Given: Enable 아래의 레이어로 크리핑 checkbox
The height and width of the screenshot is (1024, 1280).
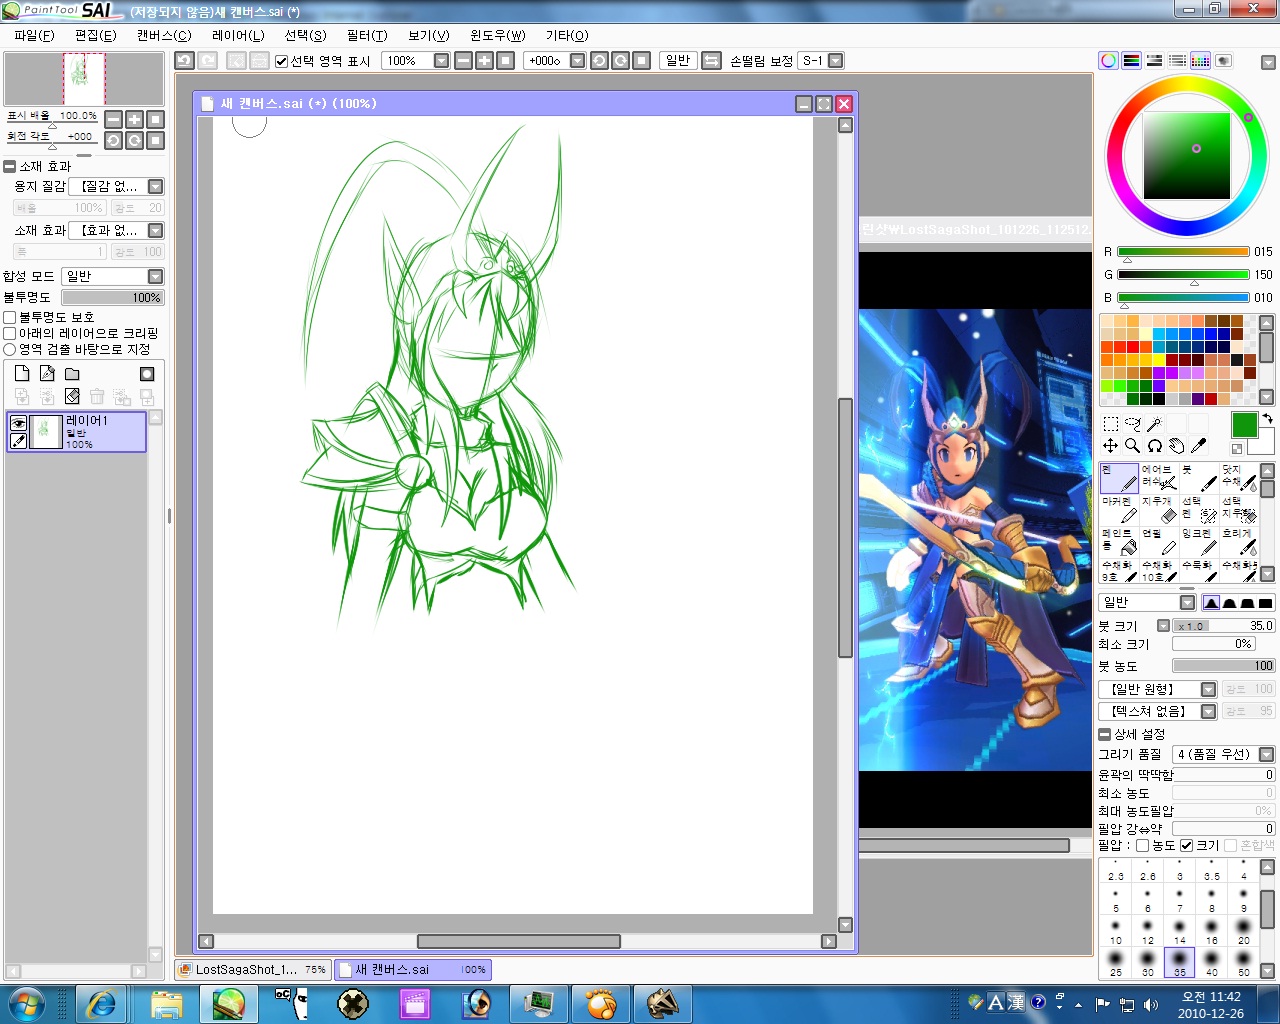Looking at the screenshot, I should pos(10,333).
